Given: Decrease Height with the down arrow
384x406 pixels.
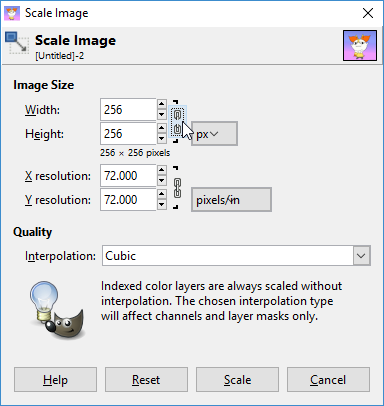Looking at the screenshot, I should [162, 138].
